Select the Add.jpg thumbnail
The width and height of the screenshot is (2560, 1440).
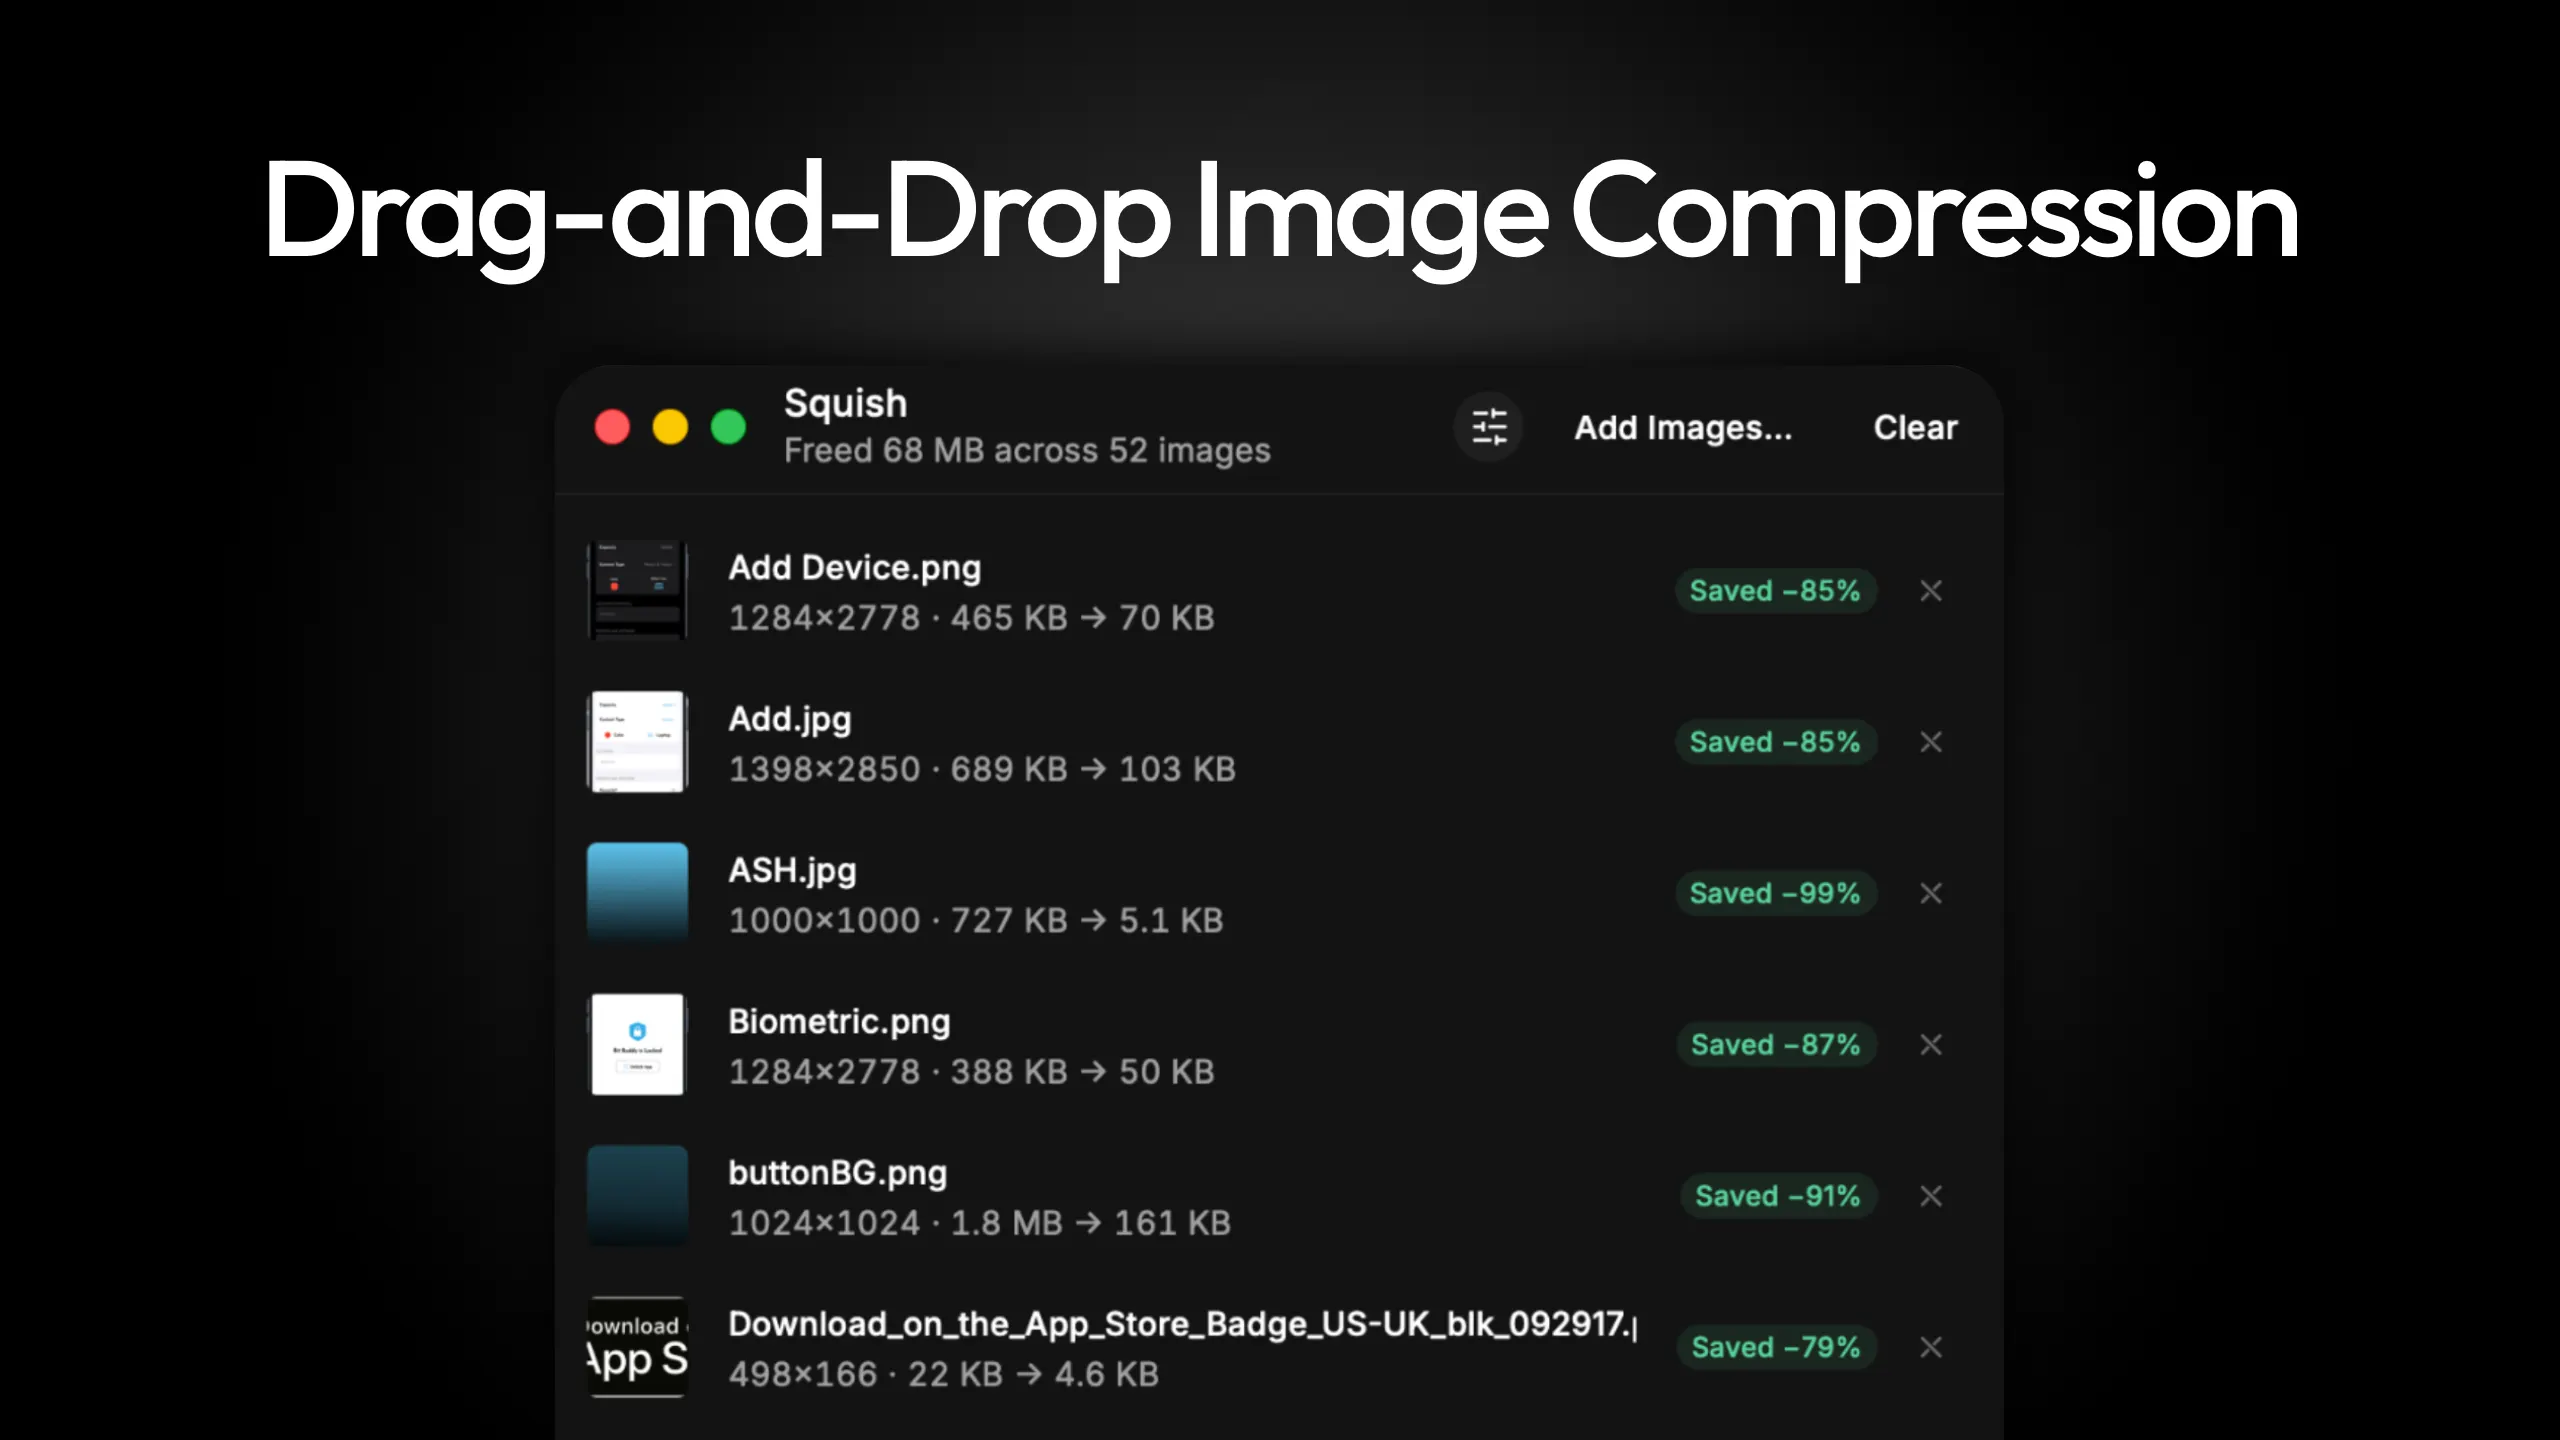click(x=637, y=742)
